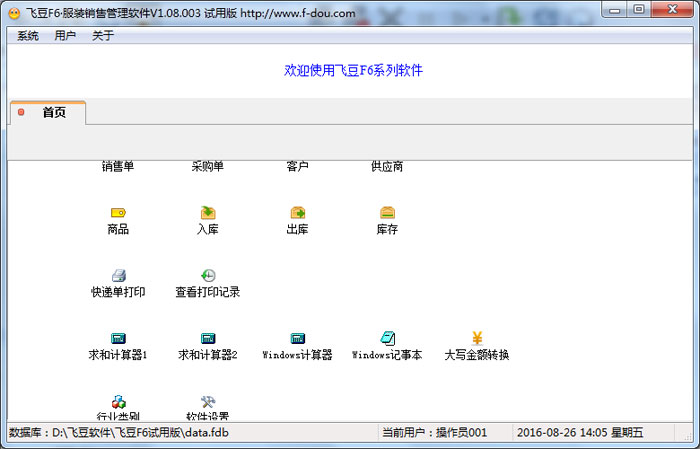Open 软件设置 tools icon
Screen dimensions: 700x449
click(208, 402)
